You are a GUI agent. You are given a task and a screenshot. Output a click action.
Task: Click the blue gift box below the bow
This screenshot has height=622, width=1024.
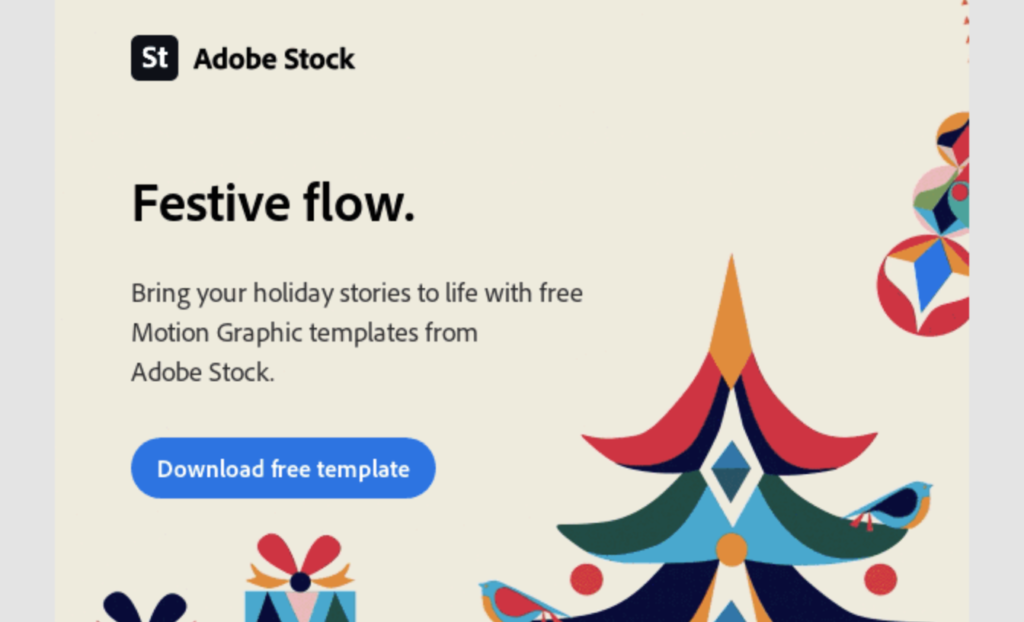click(x=300, y=606)
